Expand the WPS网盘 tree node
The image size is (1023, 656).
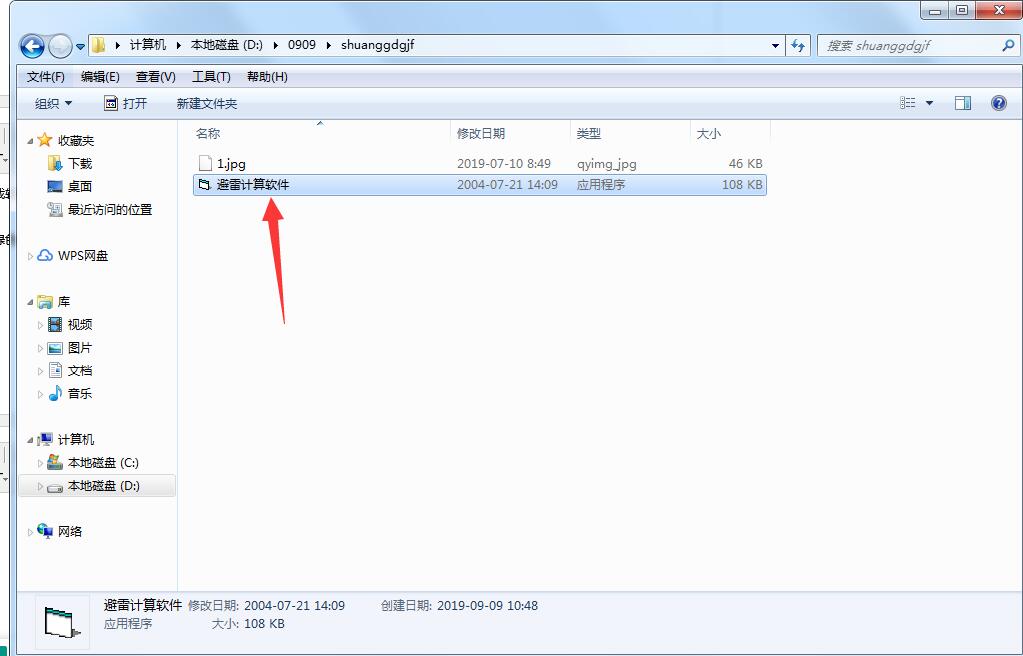pyautogui.click(x=30, y=256)
